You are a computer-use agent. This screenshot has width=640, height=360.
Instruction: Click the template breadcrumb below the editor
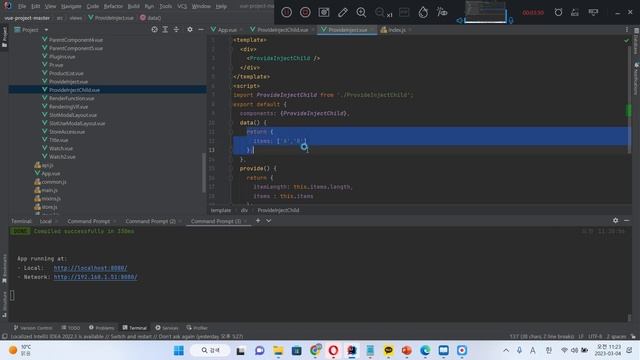click(221, 210)
